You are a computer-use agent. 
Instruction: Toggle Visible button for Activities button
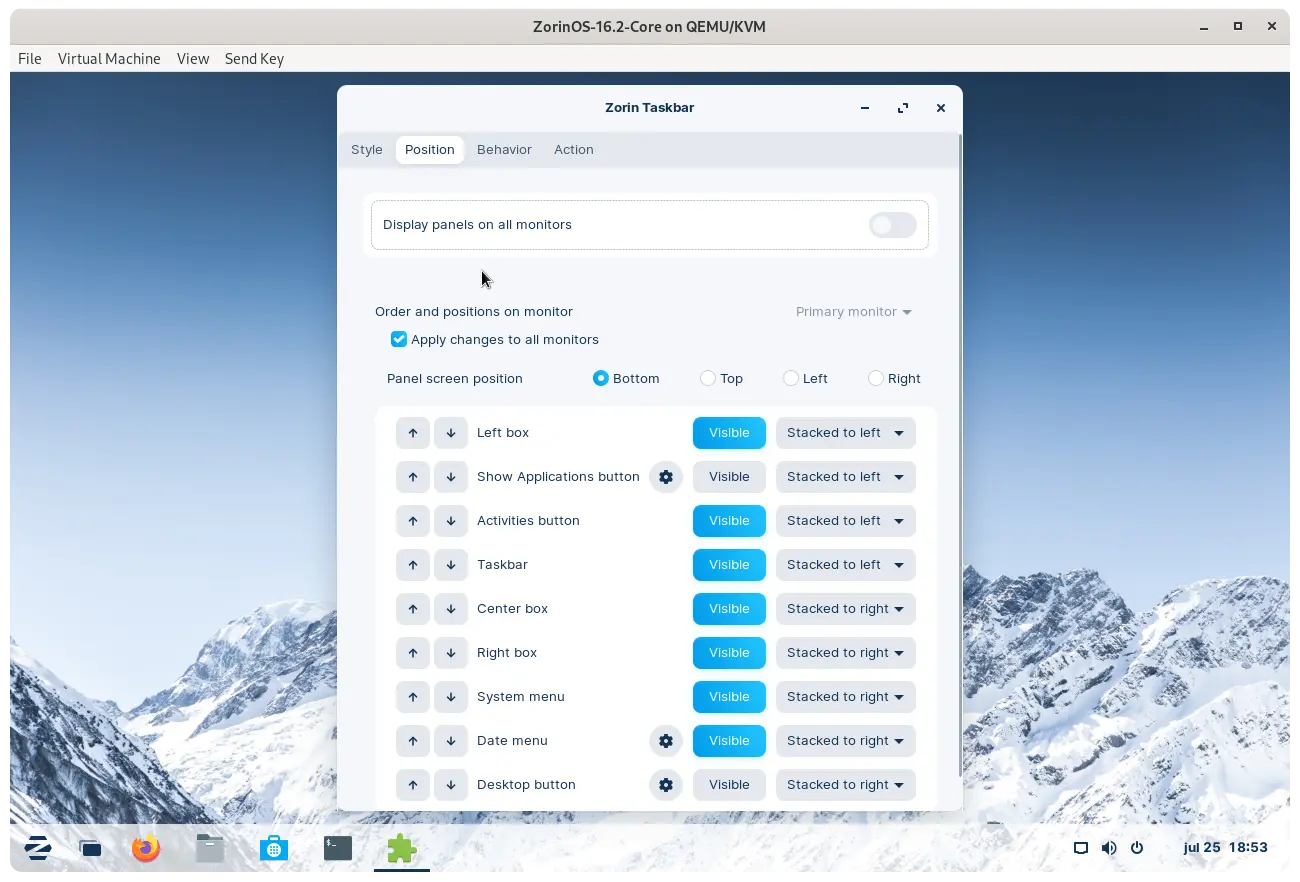729,521
